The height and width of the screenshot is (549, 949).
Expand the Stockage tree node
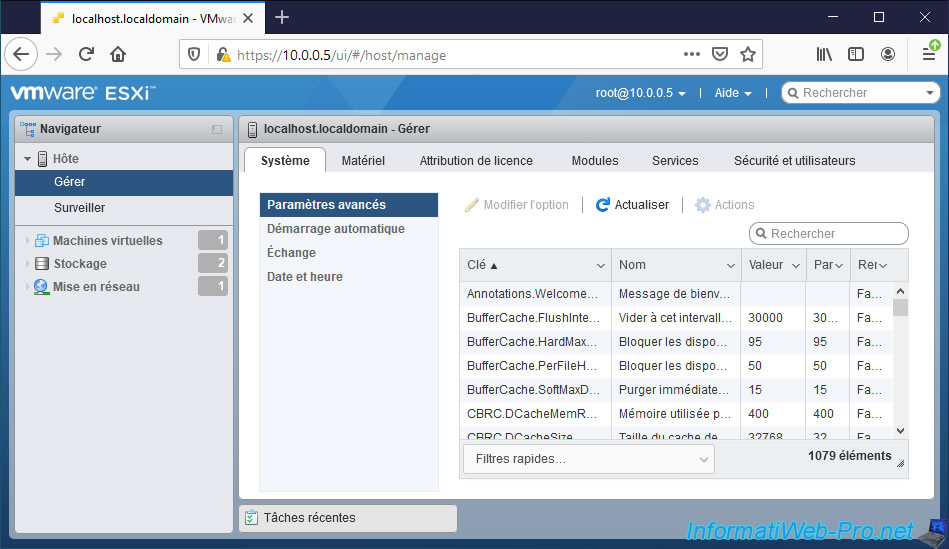27,264
